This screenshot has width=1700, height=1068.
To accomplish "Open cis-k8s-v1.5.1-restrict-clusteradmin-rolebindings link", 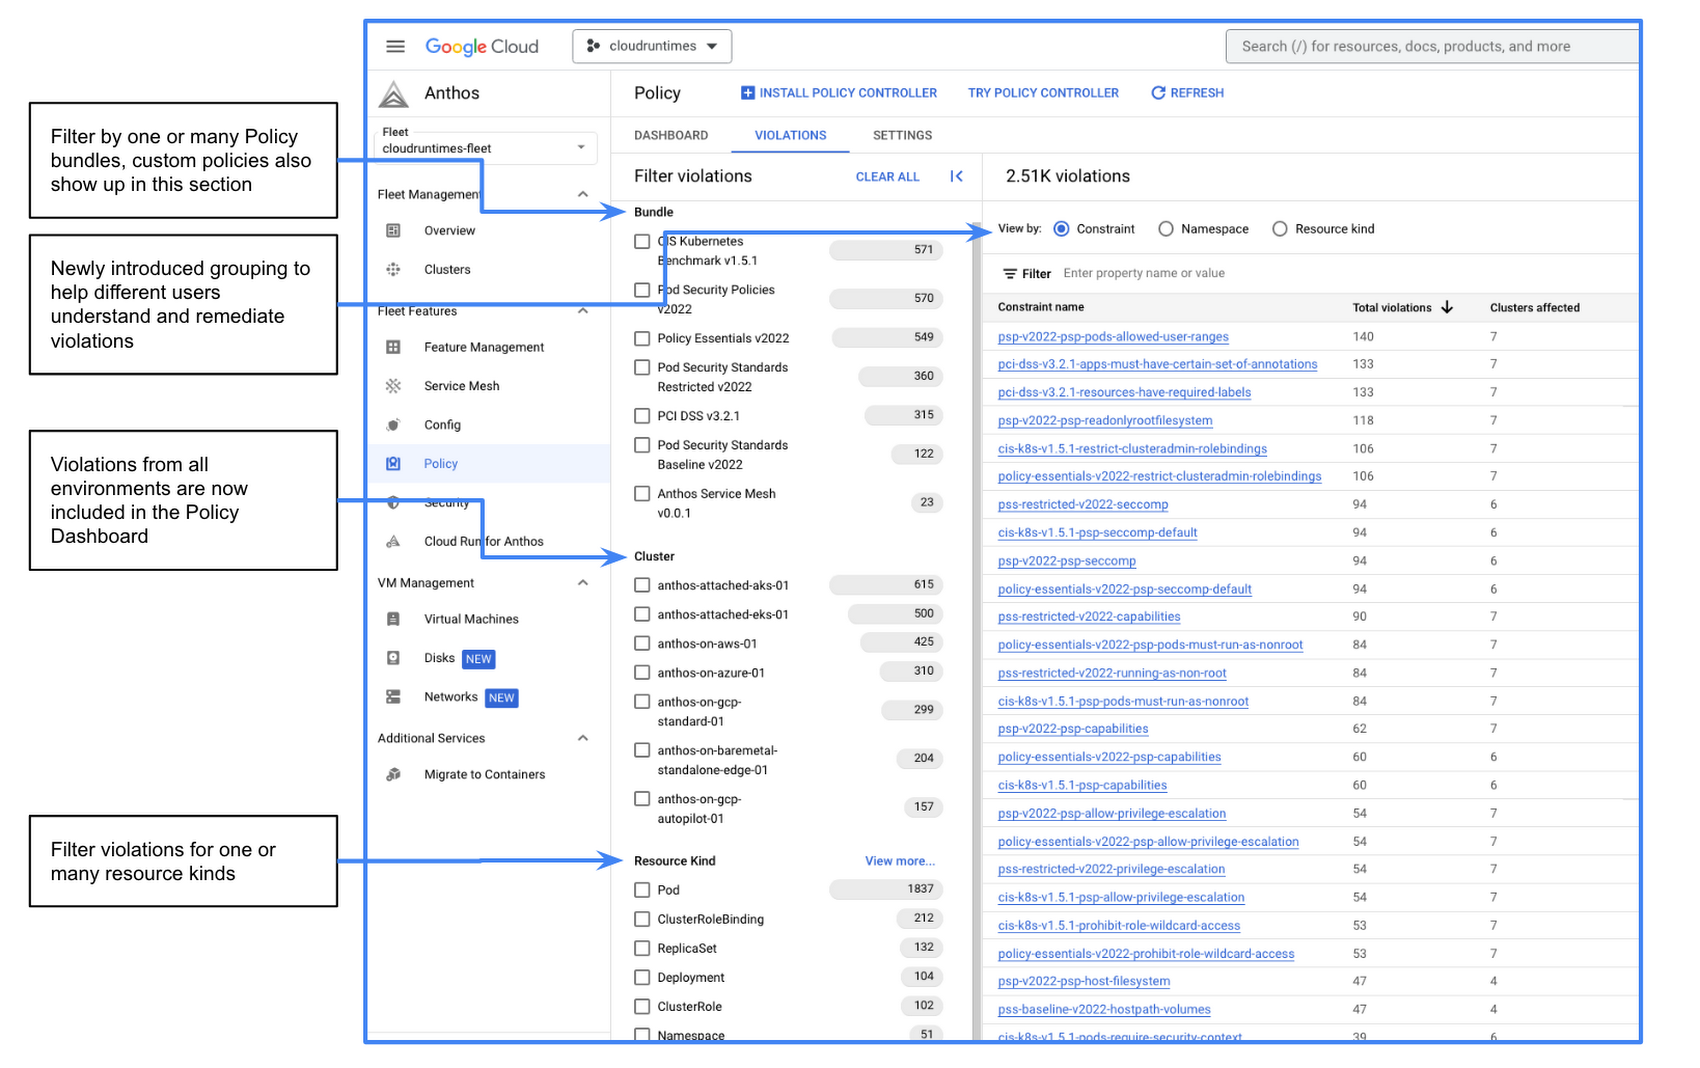I will tap(1132, 449).
